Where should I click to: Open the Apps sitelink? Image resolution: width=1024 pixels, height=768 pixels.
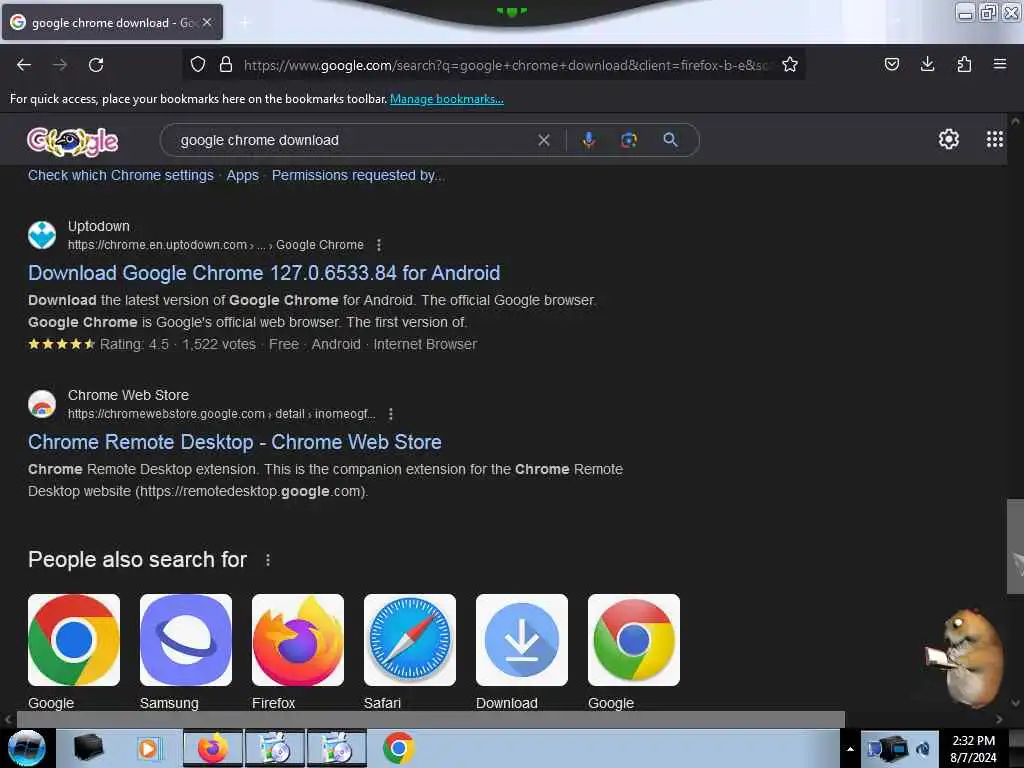pyautogui.click(x=242, y=175)
